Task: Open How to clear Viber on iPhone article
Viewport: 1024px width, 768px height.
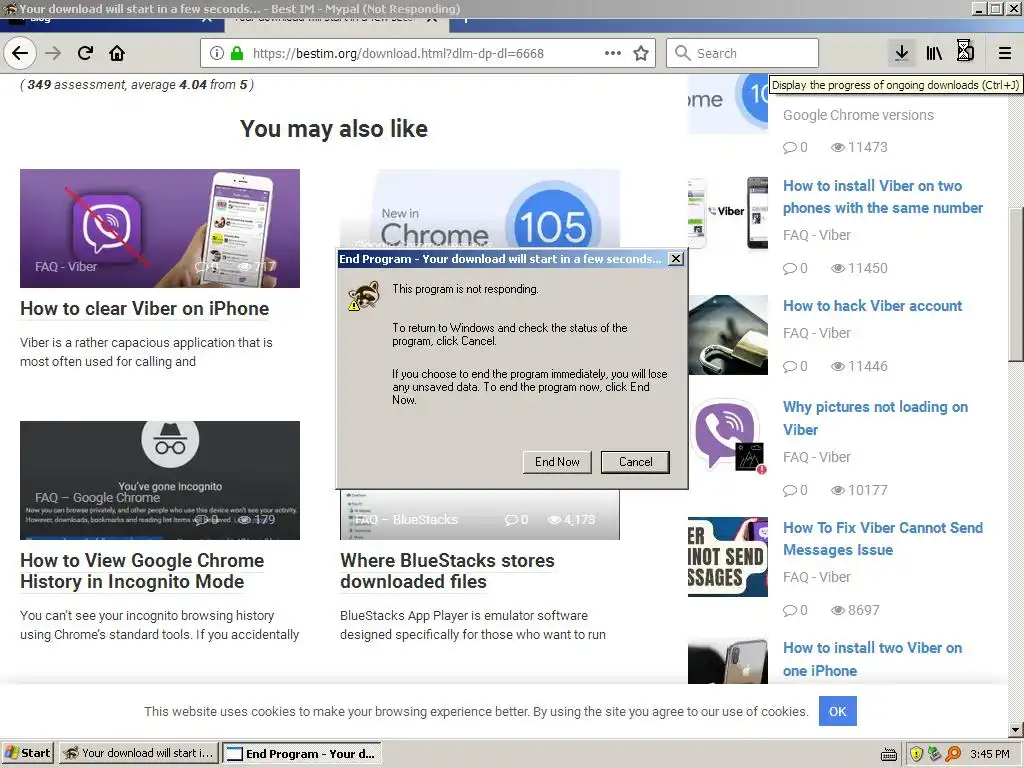Action: (144, 308)
